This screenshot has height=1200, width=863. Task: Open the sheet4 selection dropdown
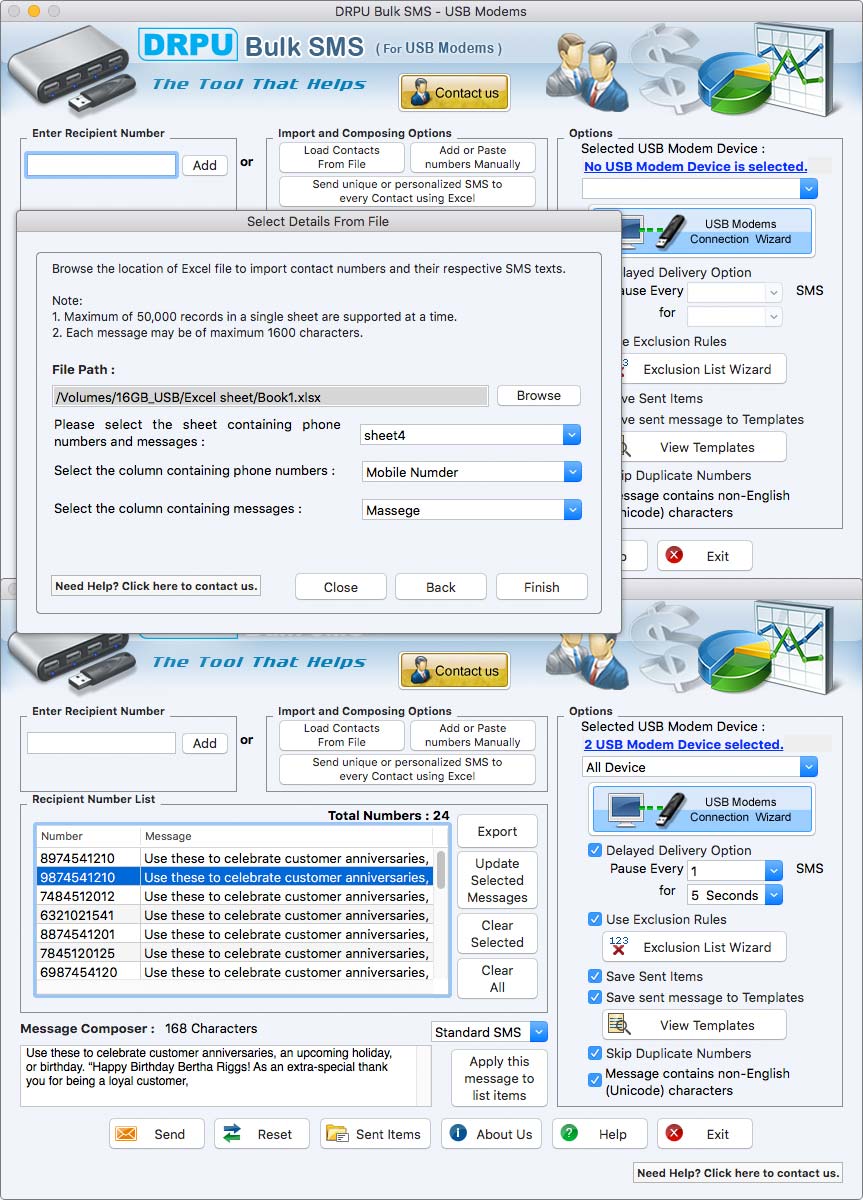[x=571, y=435]
